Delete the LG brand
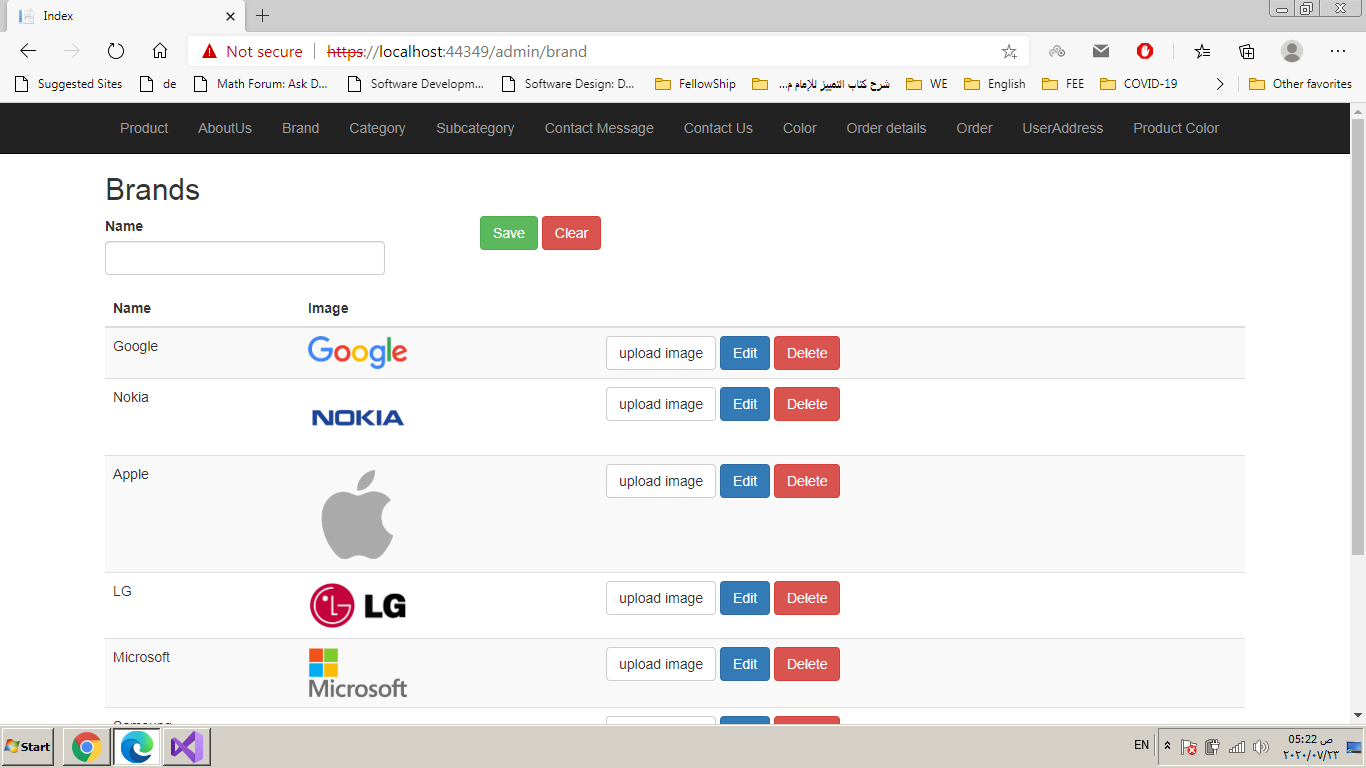The width and height of the screenshot is (1366, 768). point(807,598)
